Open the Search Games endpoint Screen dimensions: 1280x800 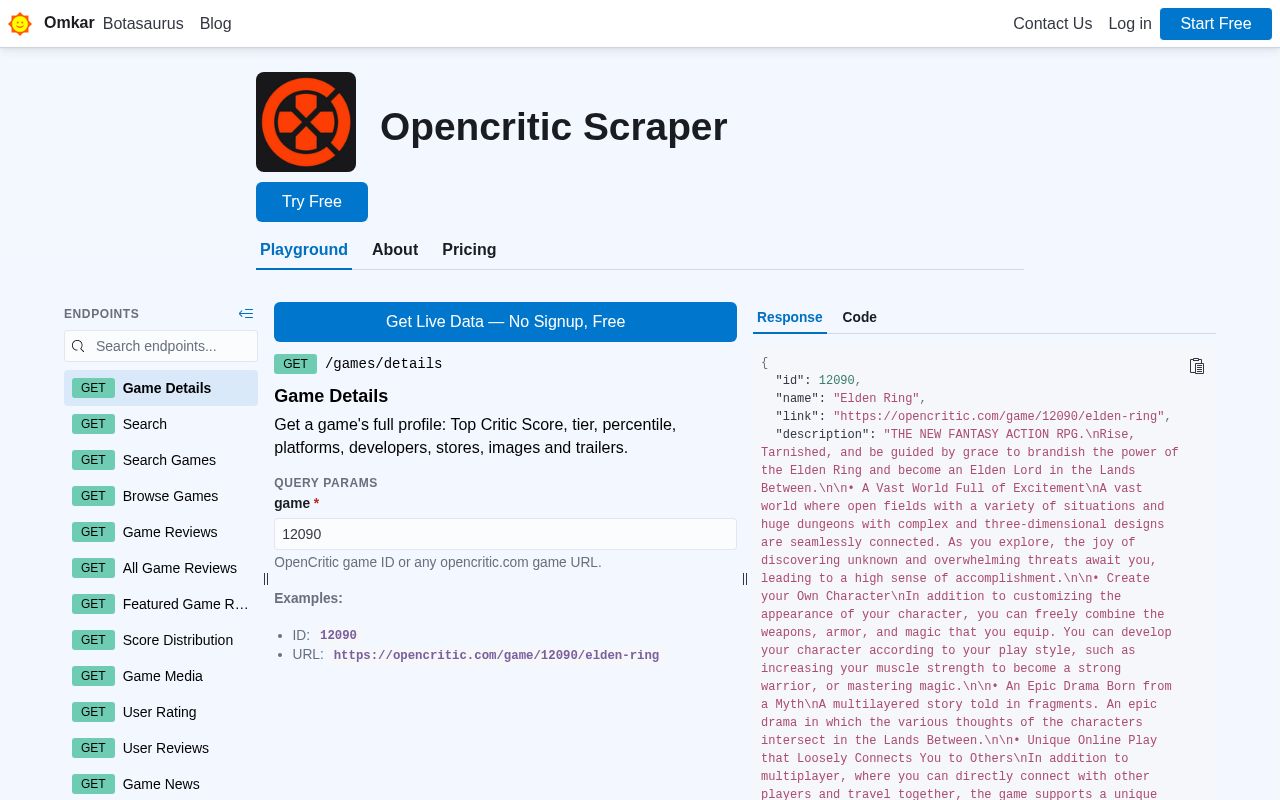[161, 460]
